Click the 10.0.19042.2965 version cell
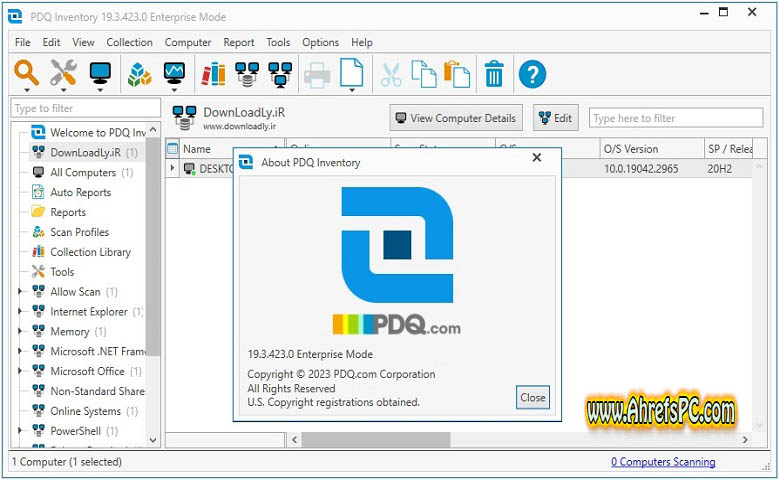 point(641,169)
